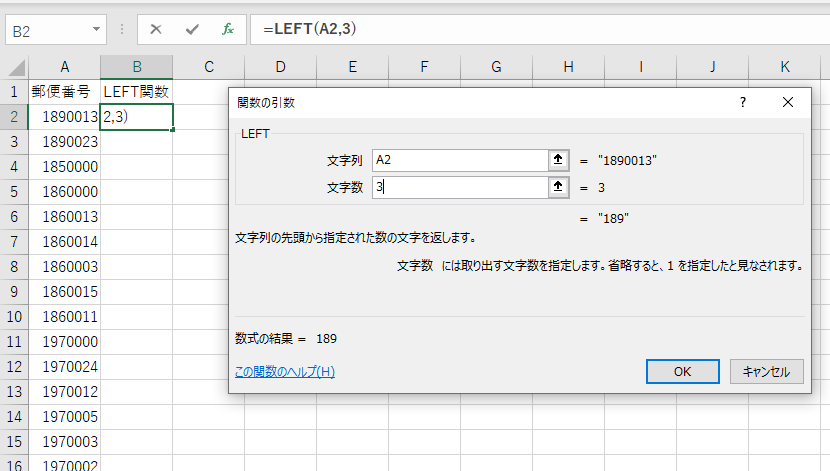Confirm formula with checkmark icon
Image resolution: width=830 pixels, height=471 pixels.
coord(192,29)
